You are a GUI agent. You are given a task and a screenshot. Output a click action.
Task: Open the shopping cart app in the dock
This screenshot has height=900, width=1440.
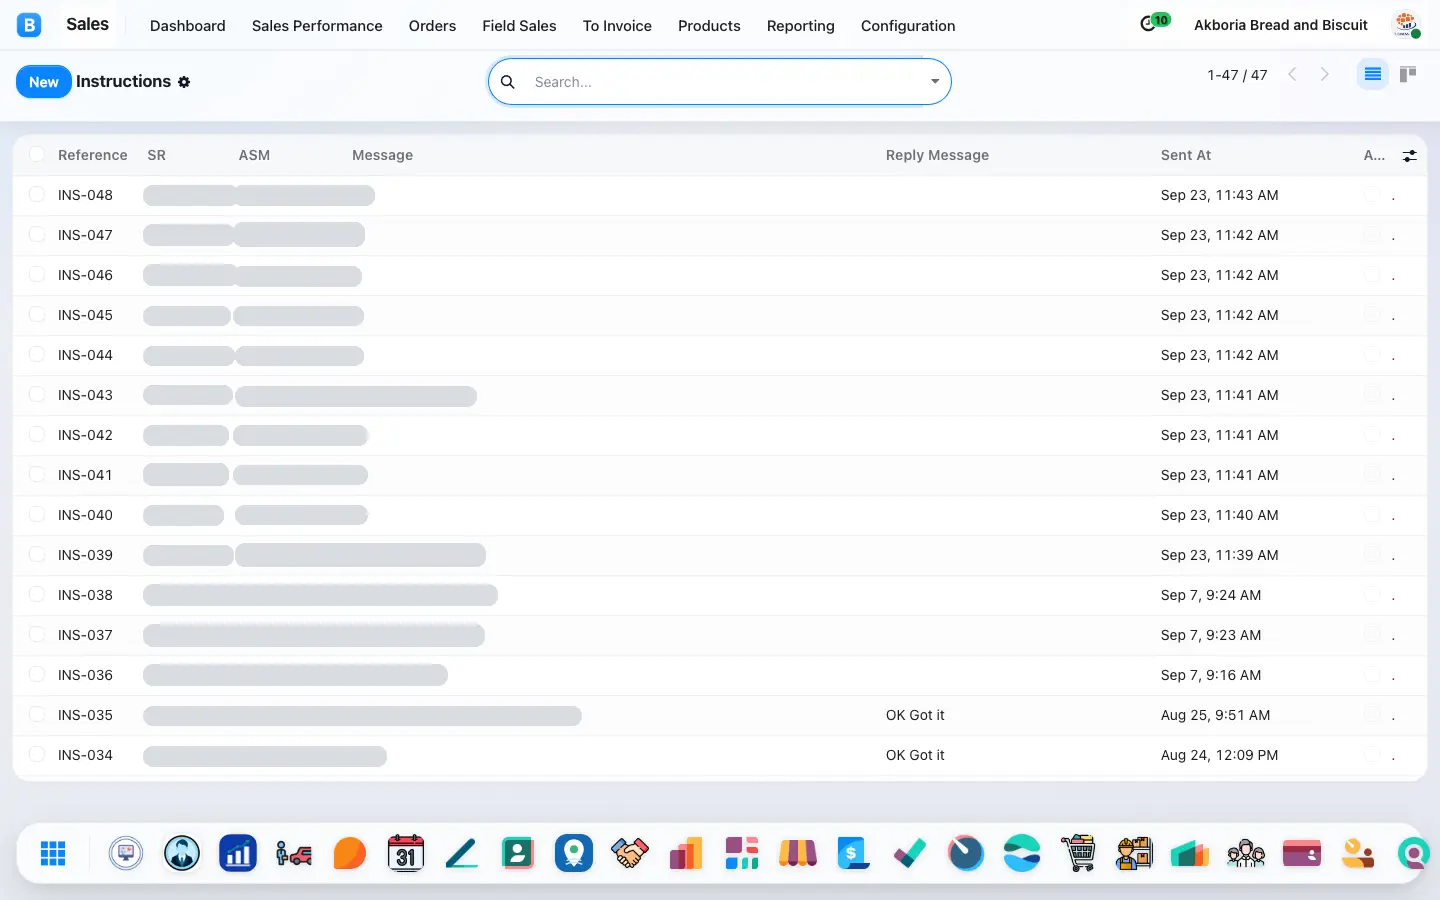coord(1078,853)
